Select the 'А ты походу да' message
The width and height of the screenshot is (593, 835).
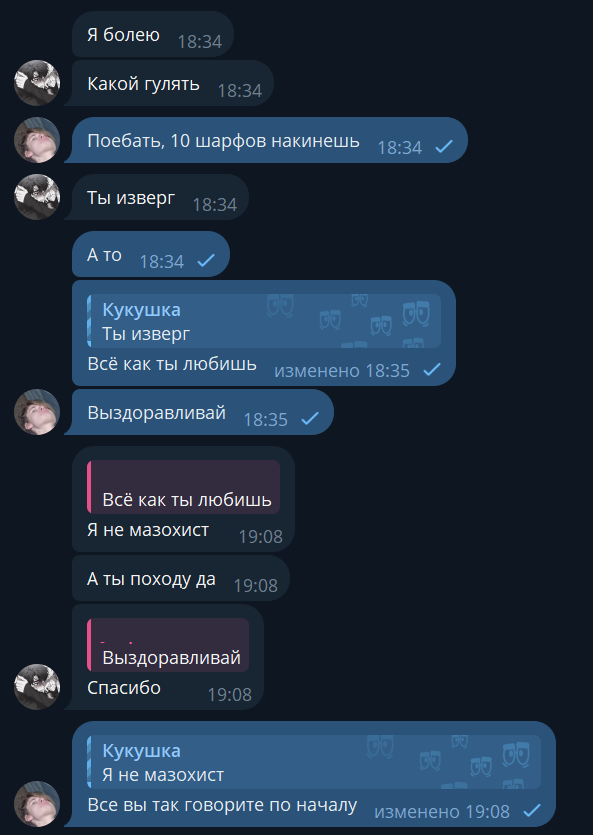(x=181, y=578)
